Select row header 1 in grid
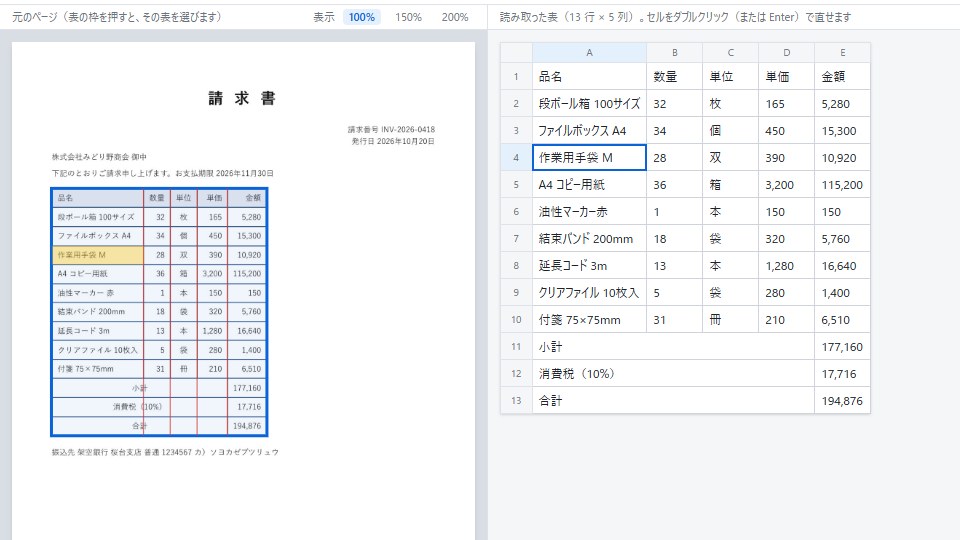Viewport: 960px width, 540px height. coord(516,77)
